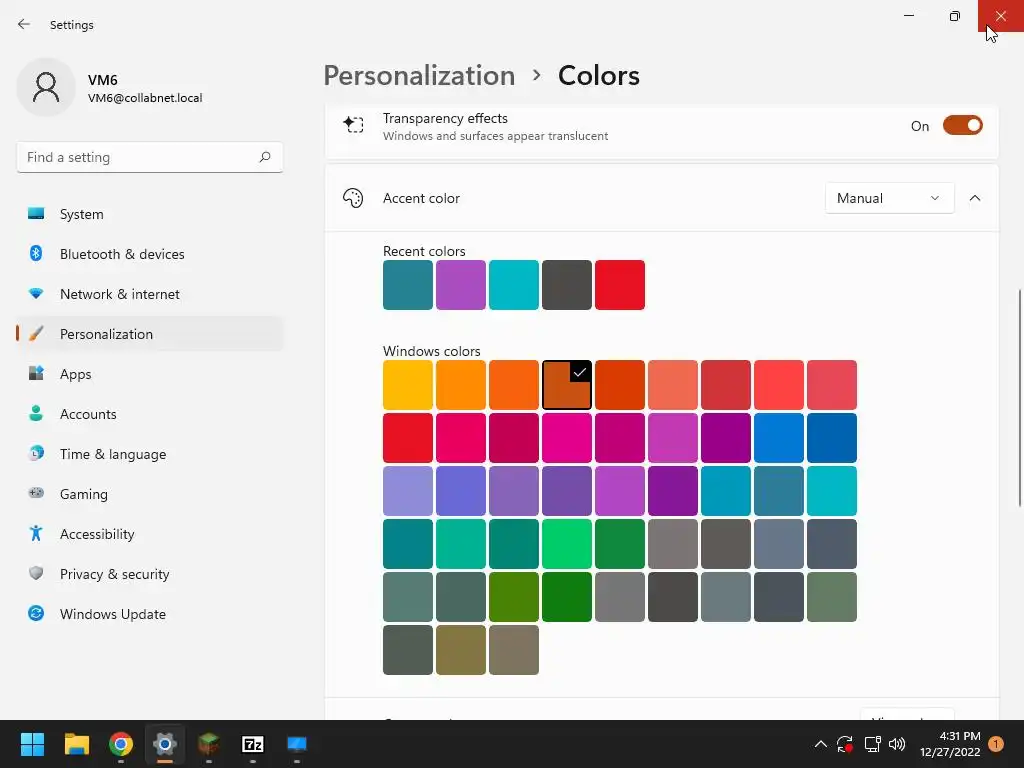Click the Windows Update sync icon
This screenshot has height=768, width=1024.
click(36, 613)
